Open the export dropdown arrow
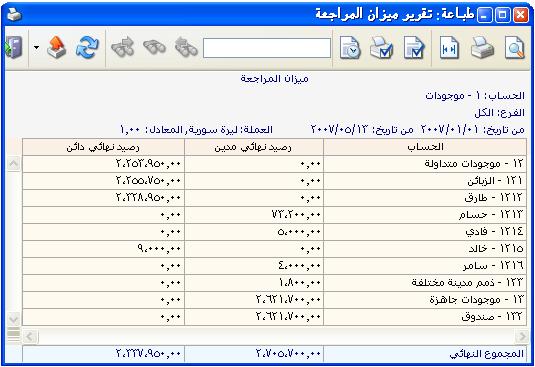Image resolution: width=535 pixels, height=367 pixels. pyautogui.click(x=36, y=48)
